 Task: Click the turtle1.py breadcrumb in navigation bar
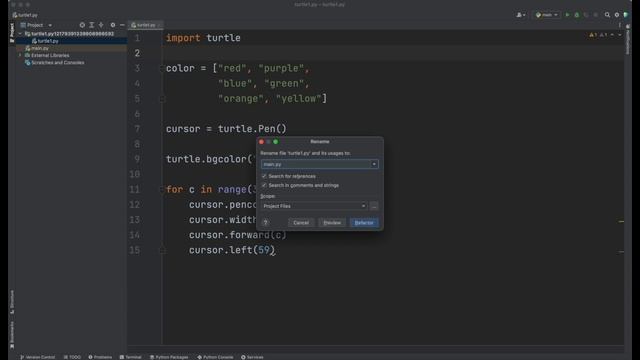point(25,15)
